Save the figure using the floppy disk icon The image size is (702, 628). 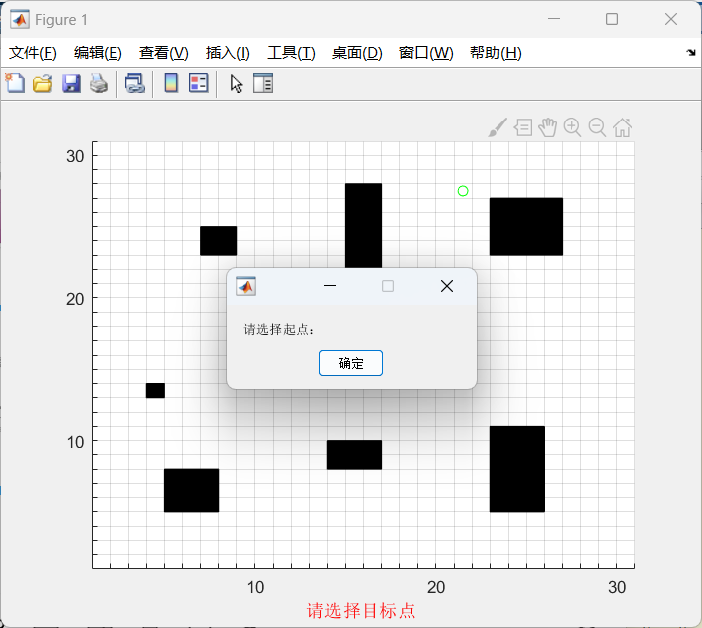(x=71, y=84)
